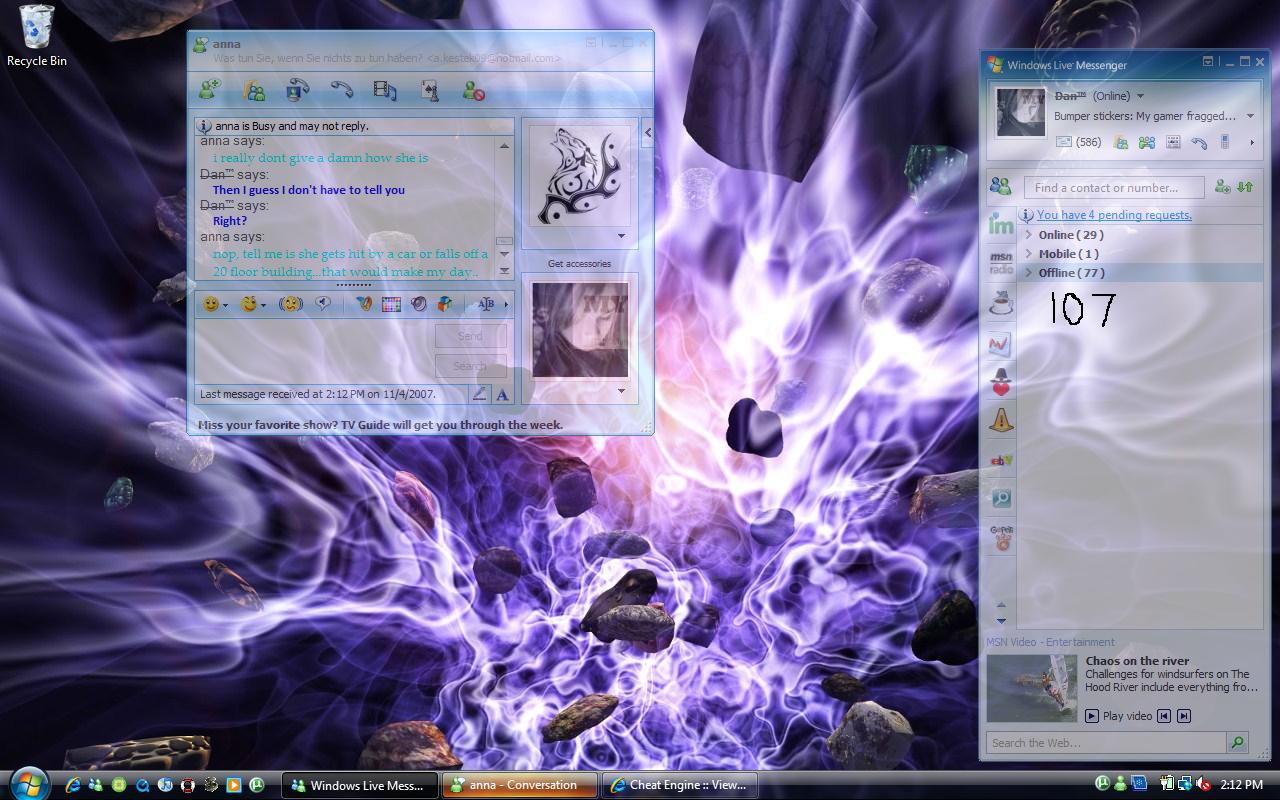Click the mobile phone icon in Messenger
1280x800 pixels.
coord(1225,143)
